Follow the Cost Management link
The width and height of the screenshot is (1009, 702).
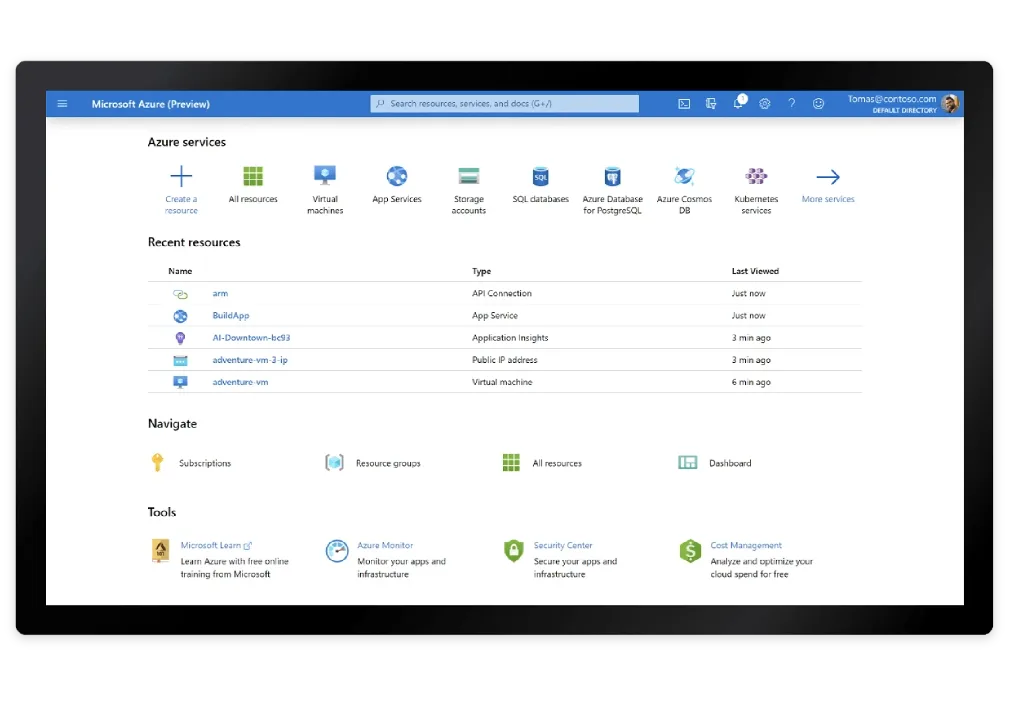[x=746, y=545]
